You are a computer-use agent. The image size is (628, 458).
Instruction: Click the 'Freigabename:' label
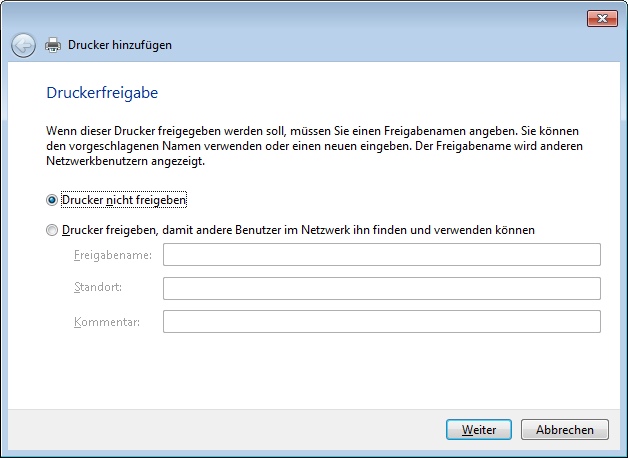[x=113, y=255]
